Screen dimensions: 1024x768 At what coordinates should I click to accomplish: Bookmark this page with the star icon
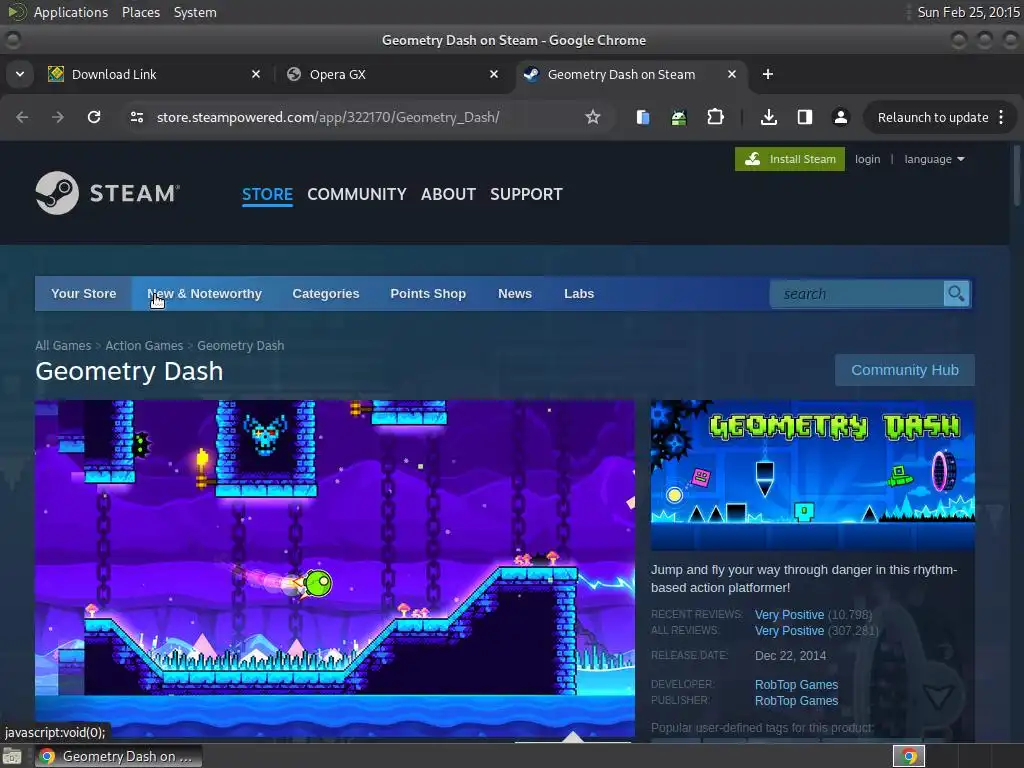592,117
